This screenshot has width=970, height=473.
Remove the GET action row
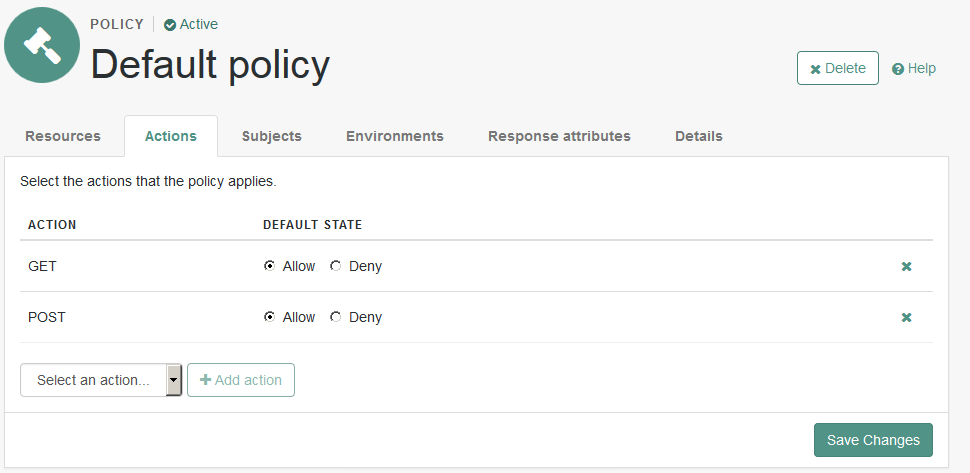point(906,267)
